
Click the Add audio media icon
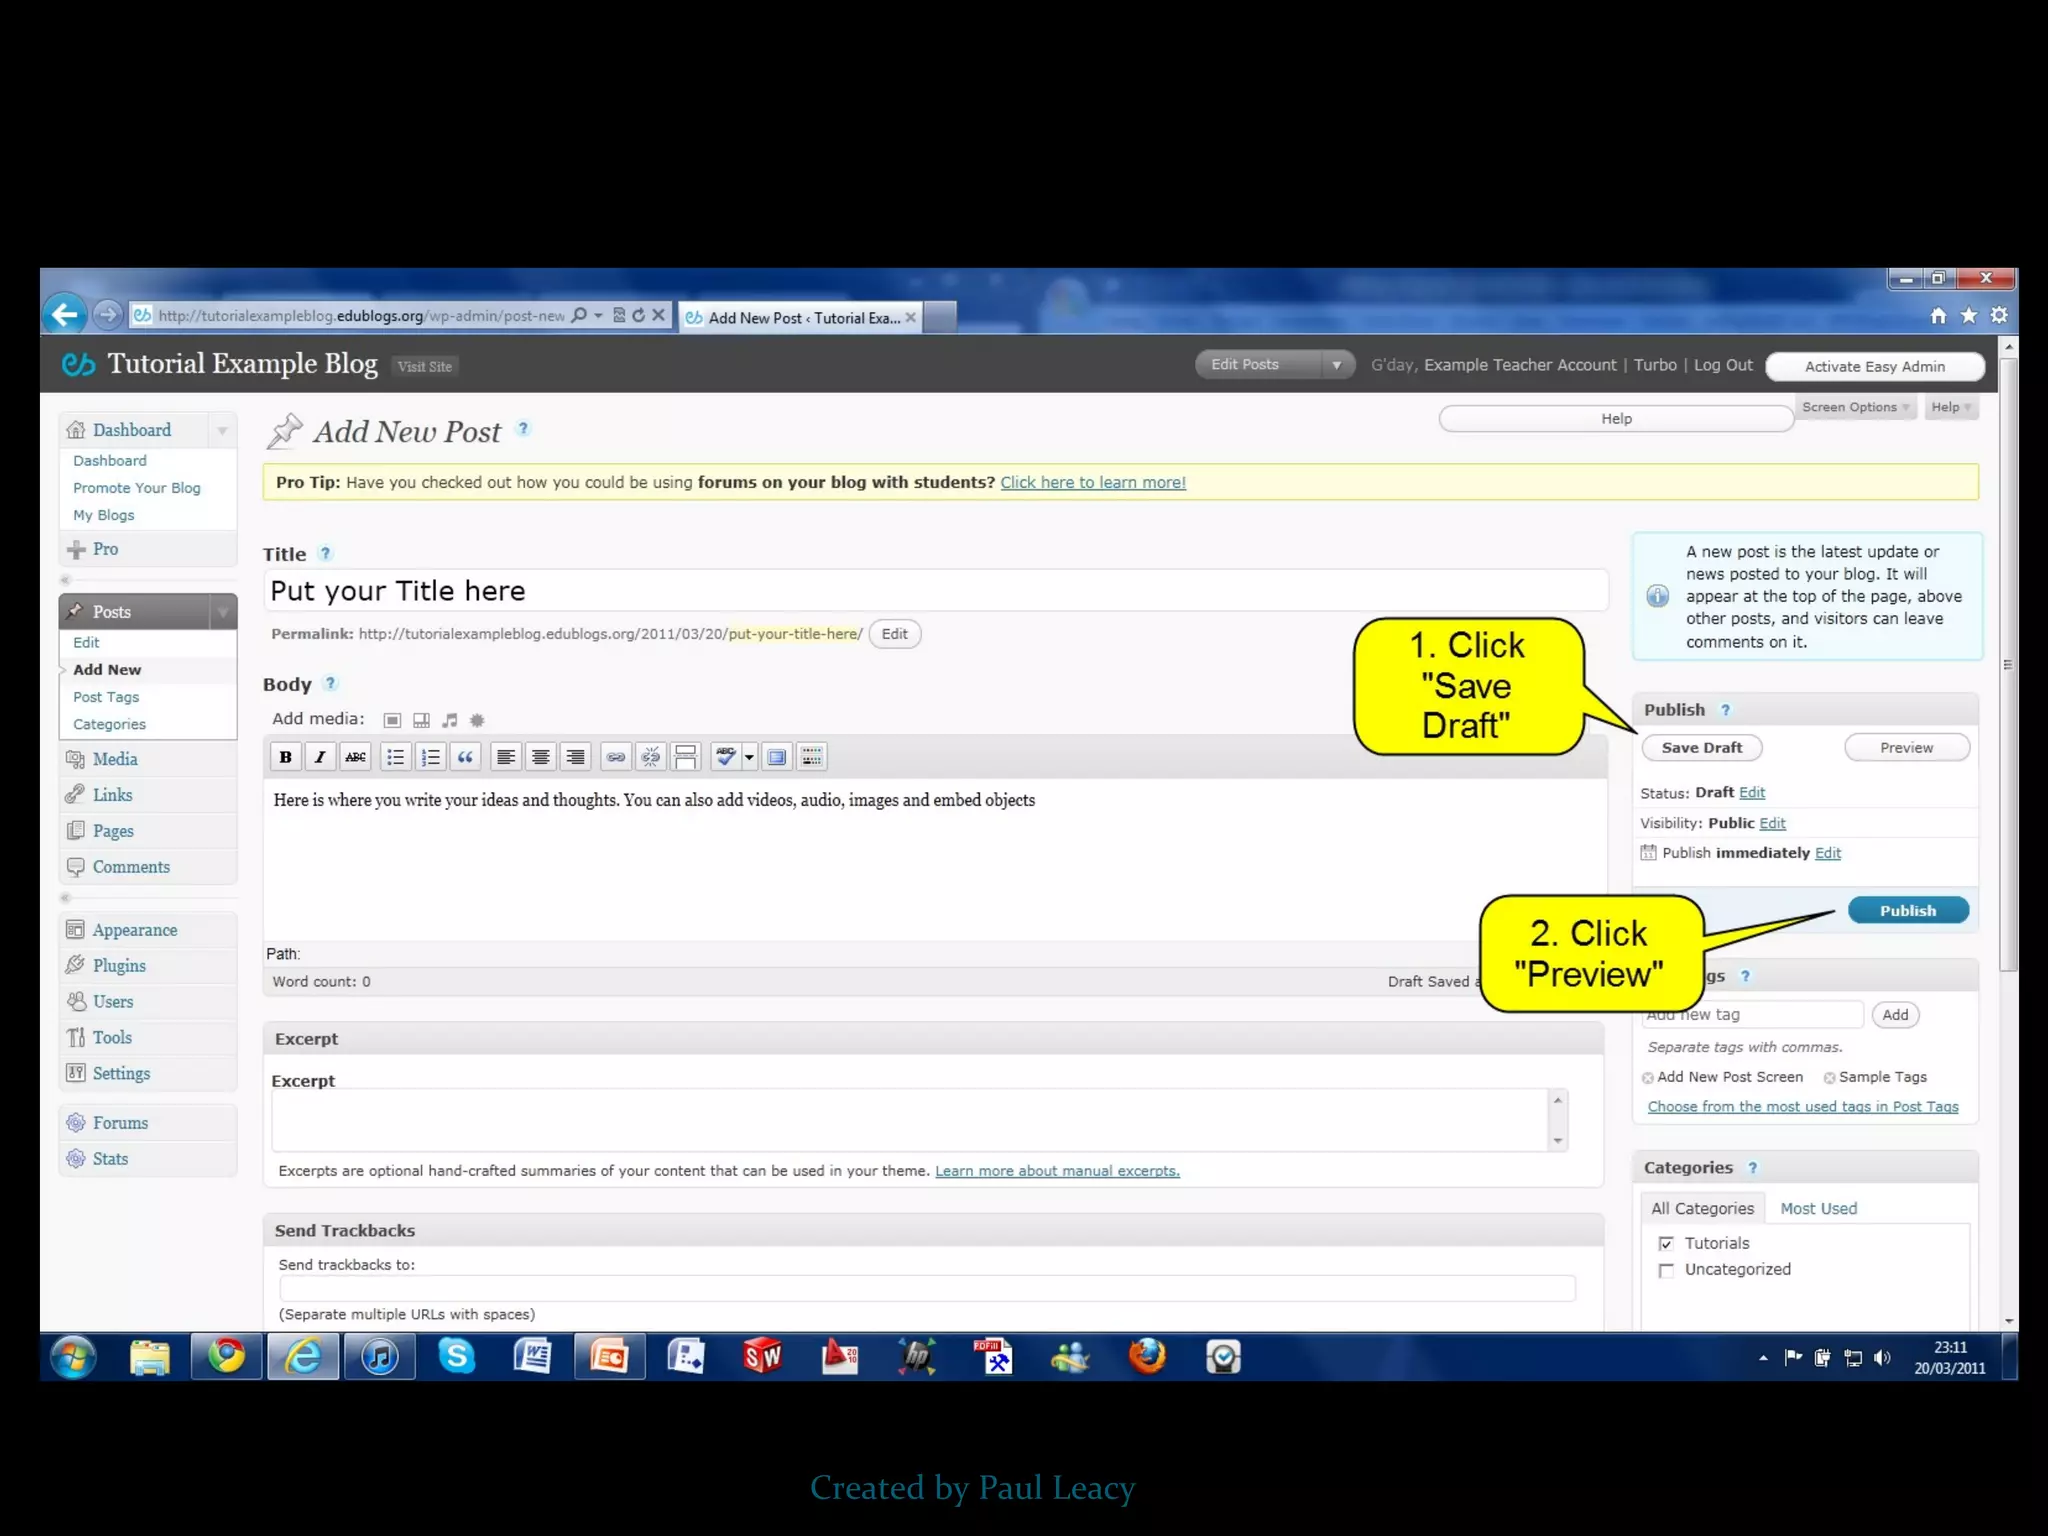coord(450,720)
